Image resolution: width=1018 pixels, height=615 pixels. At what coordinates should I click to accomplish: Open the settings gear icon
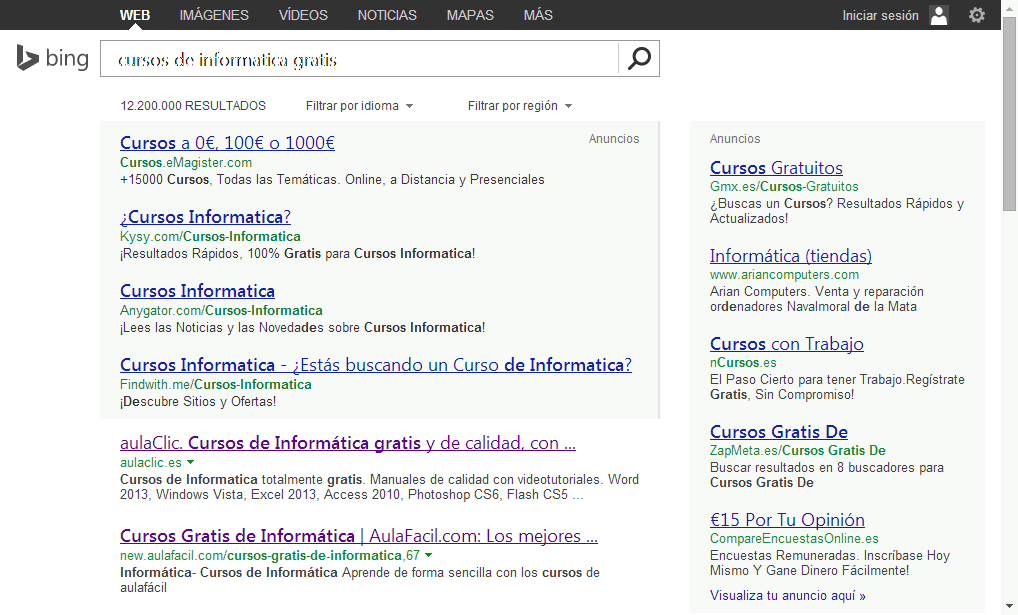pyautogui.click(x=976, y=15)
